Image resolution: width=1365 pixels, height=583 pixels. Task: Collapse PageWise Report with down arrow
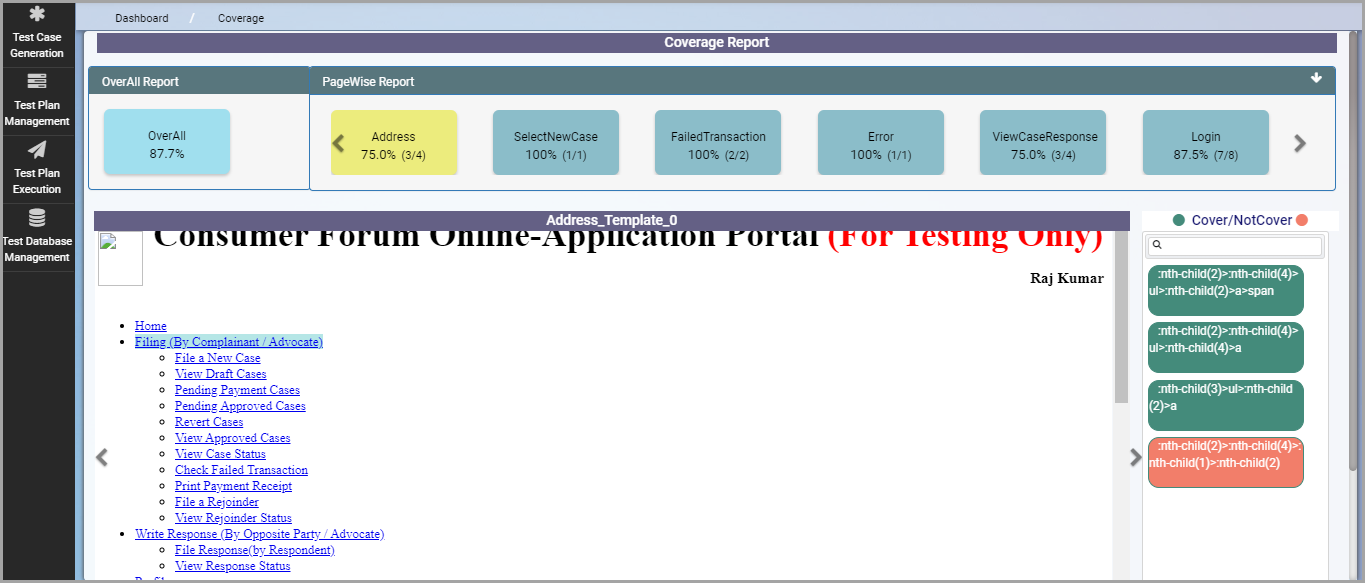[x=1316, y=79]
